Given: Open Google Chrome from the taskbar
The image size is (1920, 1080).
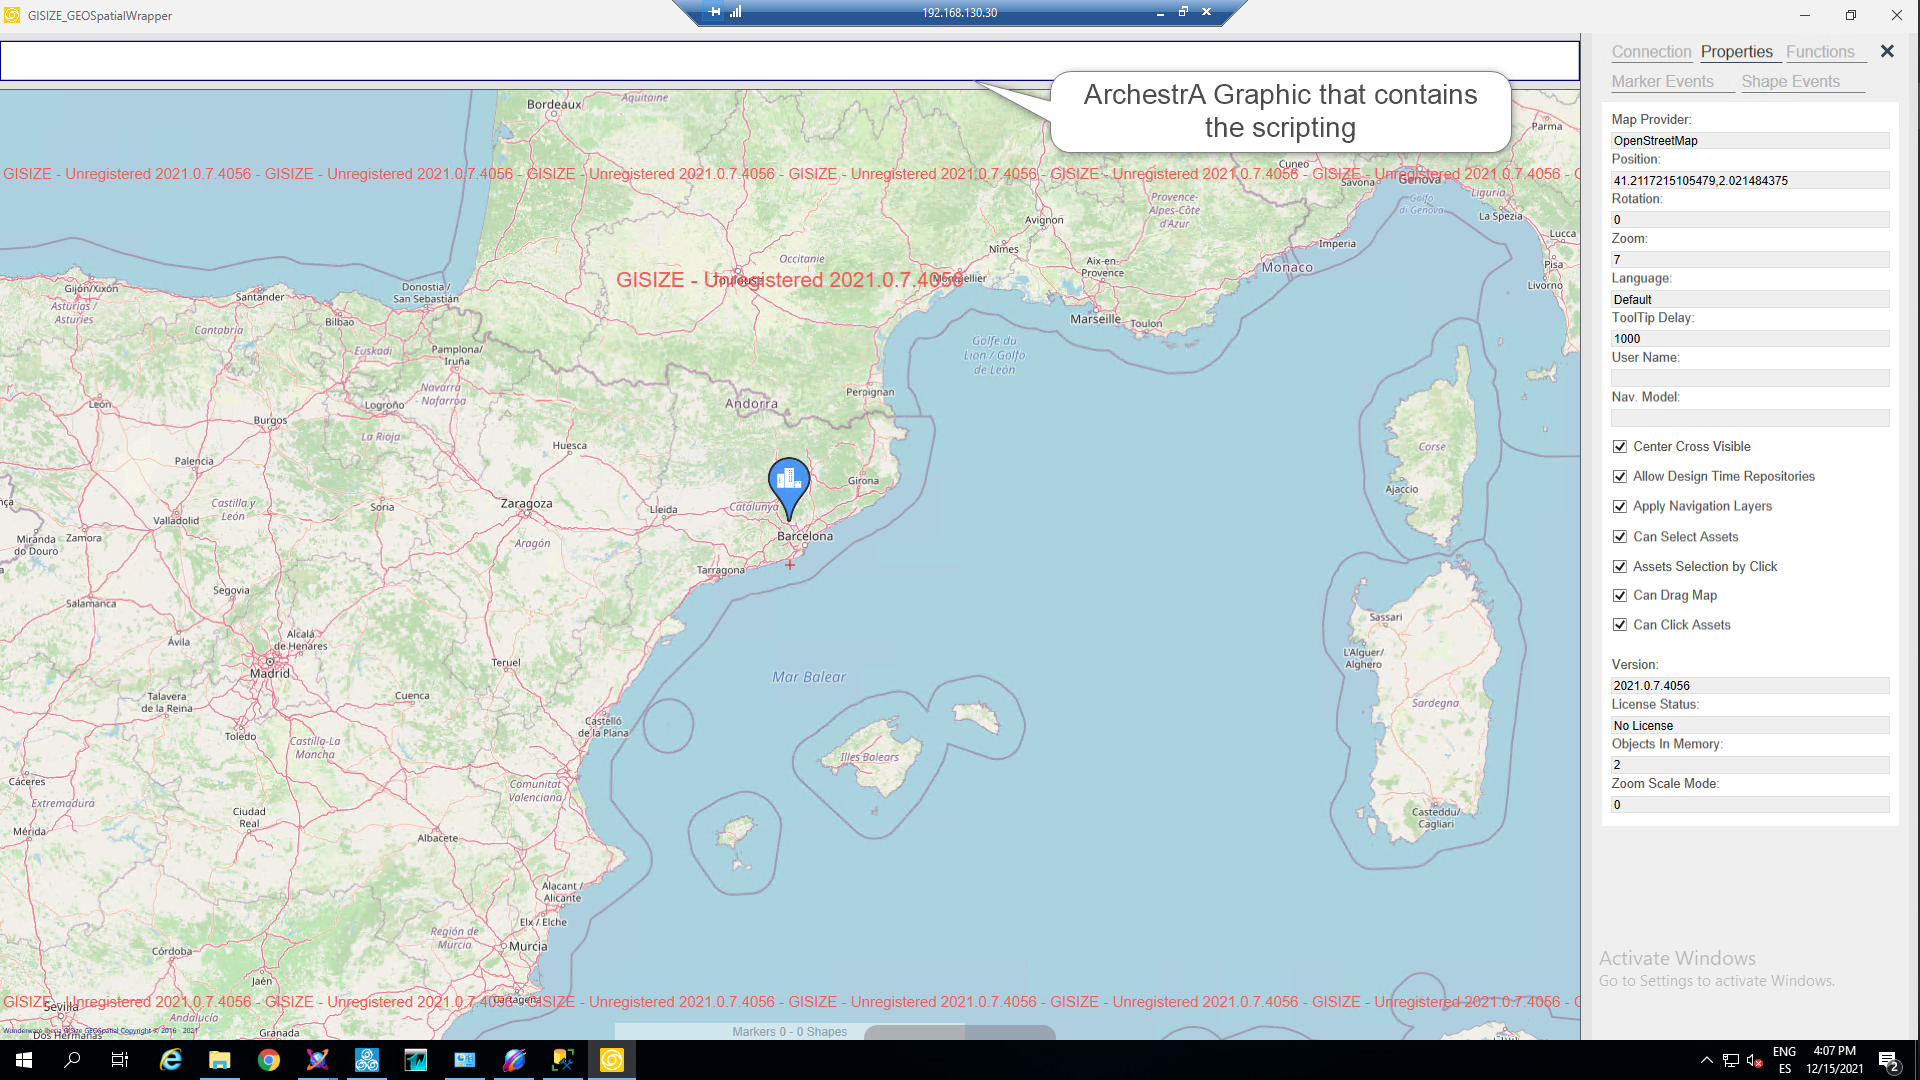Looking at the screenshot, I should (x=268, y=1060).
